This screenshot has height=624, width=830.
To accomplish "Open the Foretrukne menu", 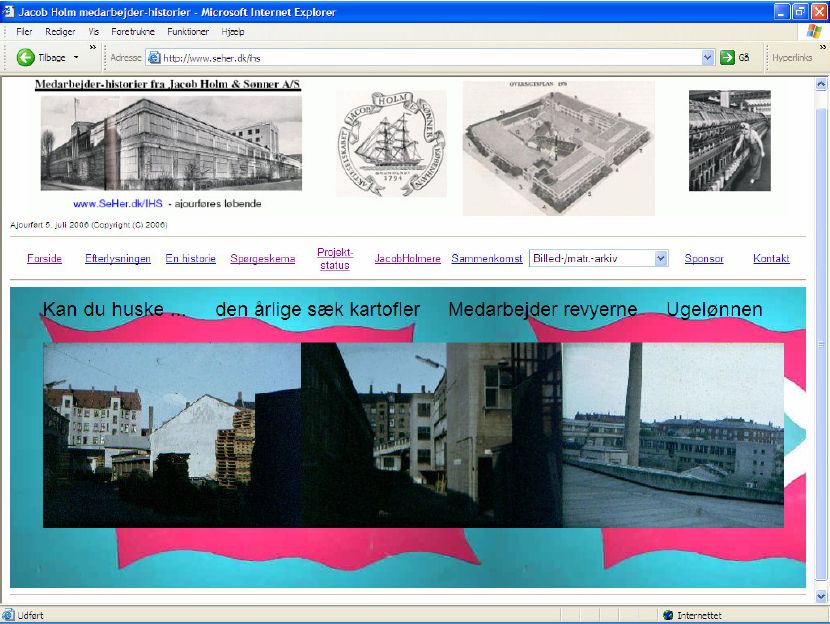I will pos(133,32).
